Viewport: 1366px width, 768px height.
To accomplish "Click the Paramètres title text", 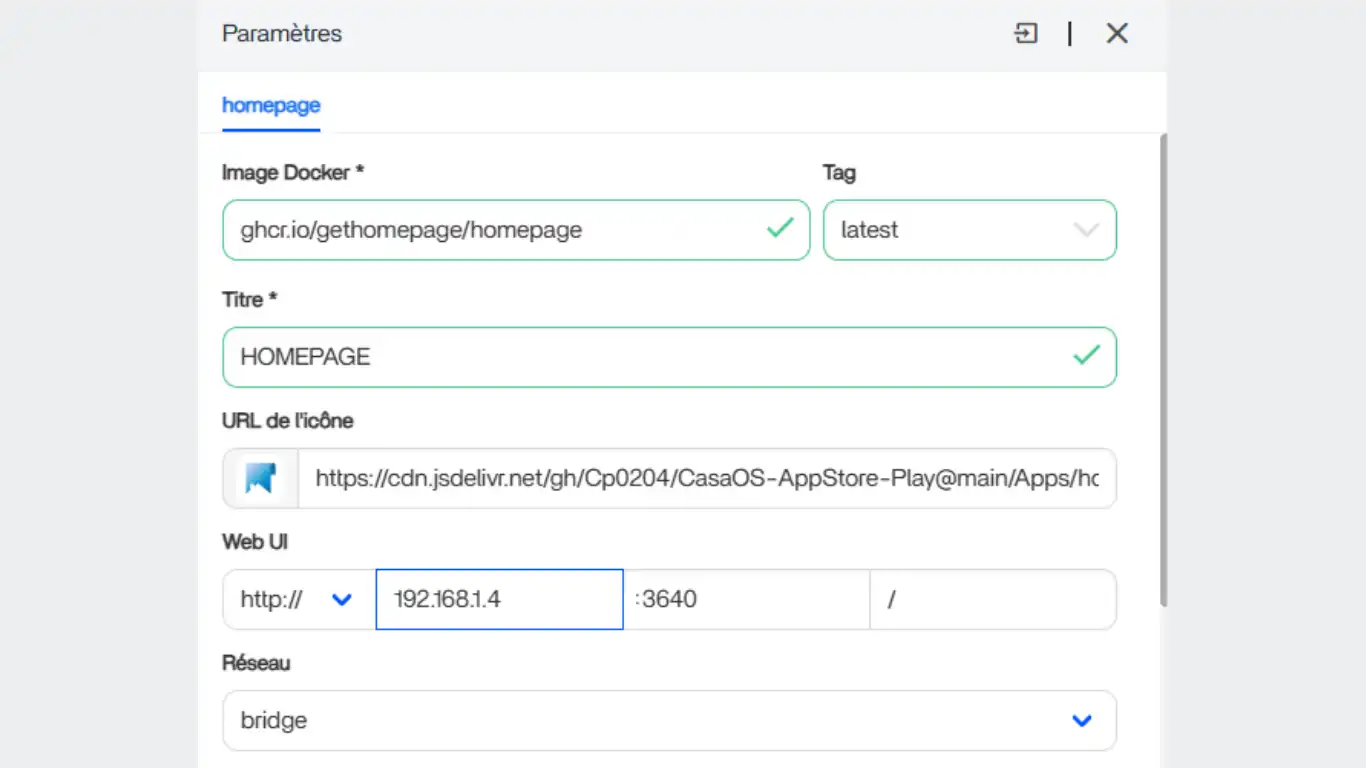I will pos(281,33).
